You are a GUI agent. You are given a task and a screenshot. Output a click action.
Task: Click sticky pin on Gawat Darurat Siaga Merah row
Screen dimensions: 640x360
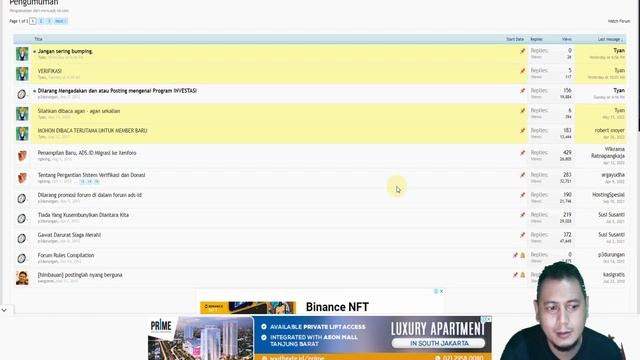522,235
